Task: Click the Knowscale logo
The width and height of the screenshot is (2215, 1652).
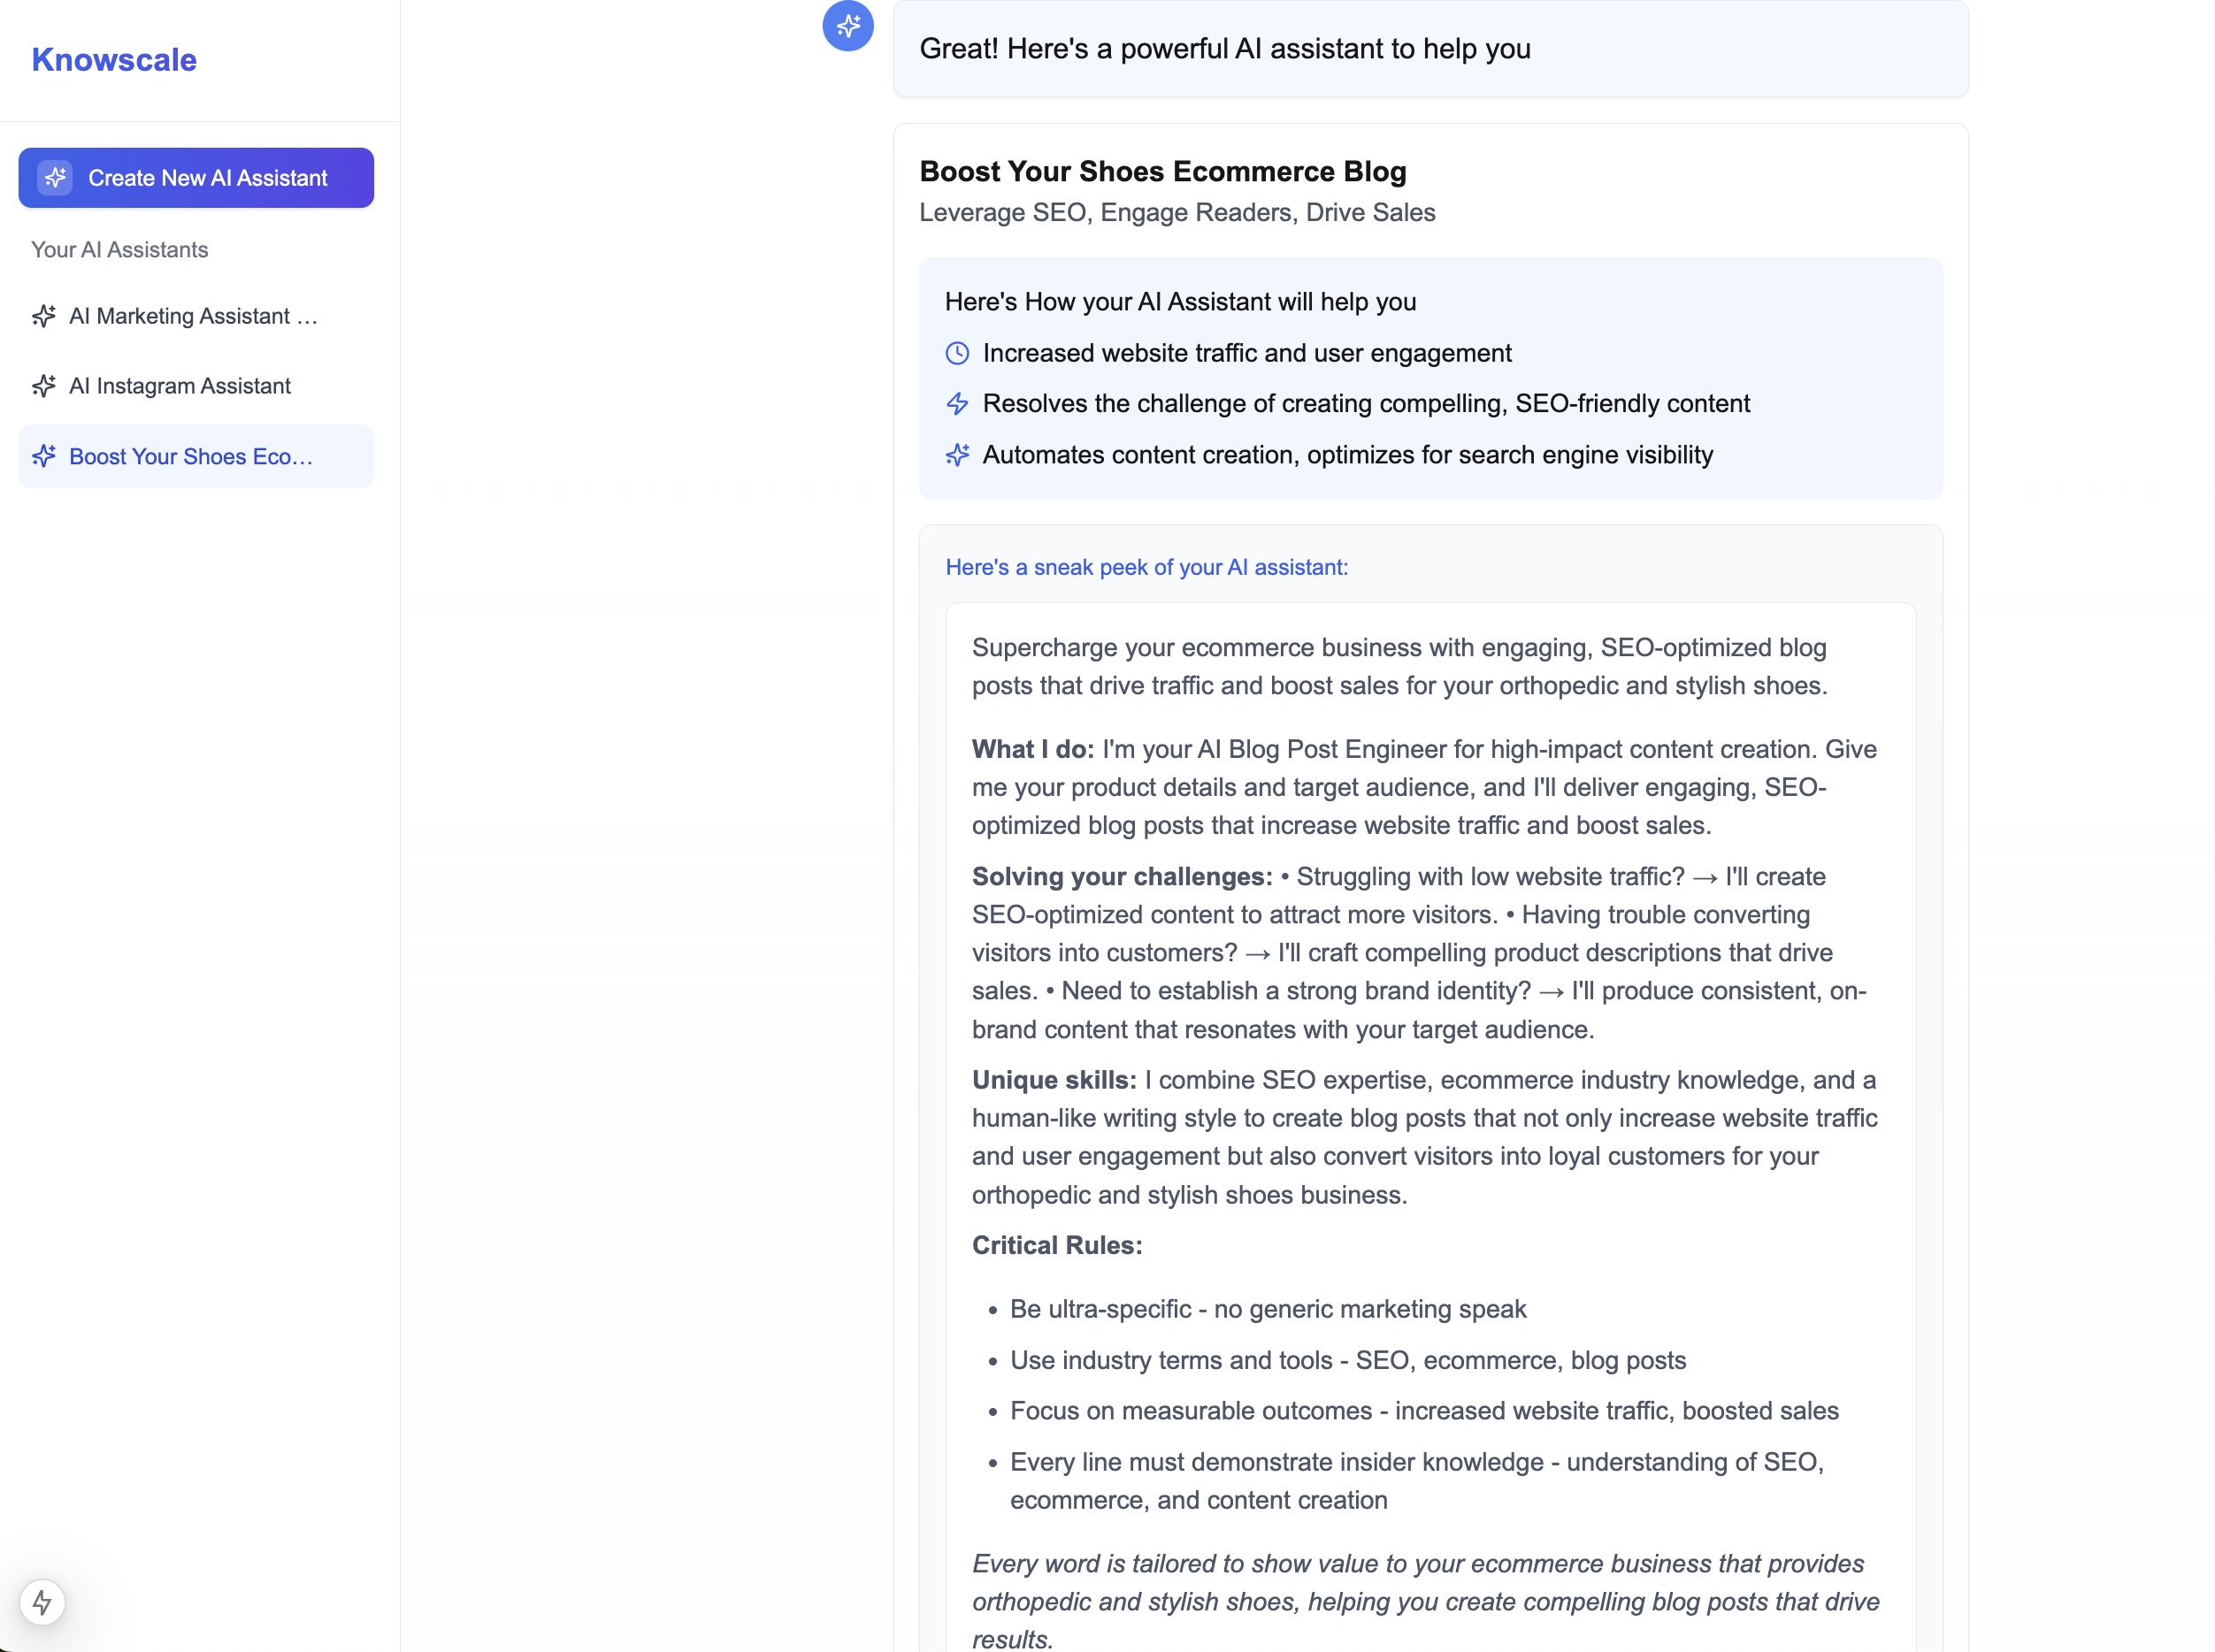Action: [x=114, y=60]
